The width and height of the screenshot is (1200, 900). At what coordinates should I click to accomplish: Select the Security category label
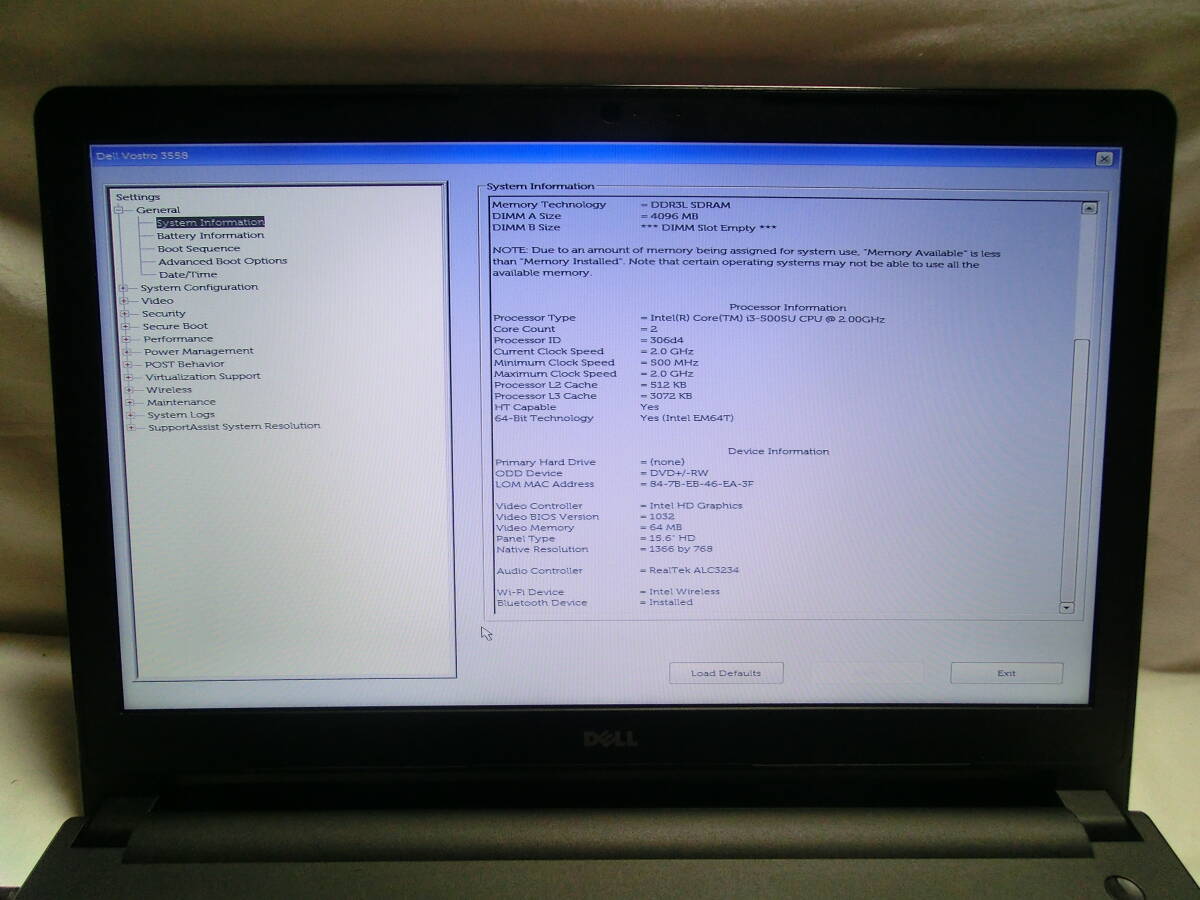[164, 314]
